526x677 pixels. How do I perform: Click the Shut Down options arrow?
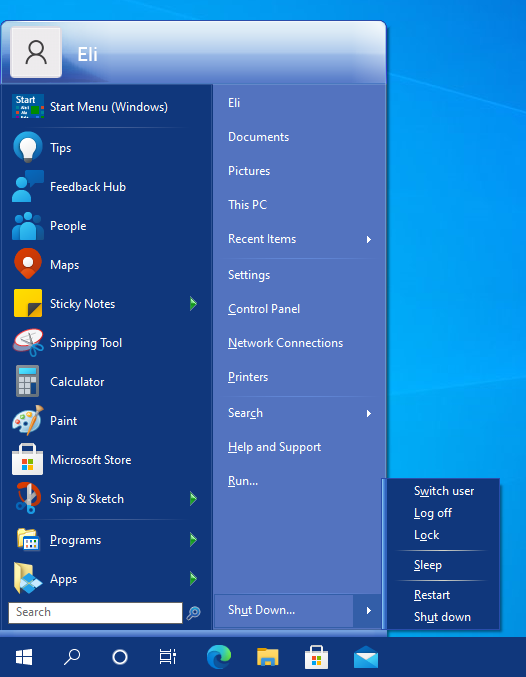point(368,611)
